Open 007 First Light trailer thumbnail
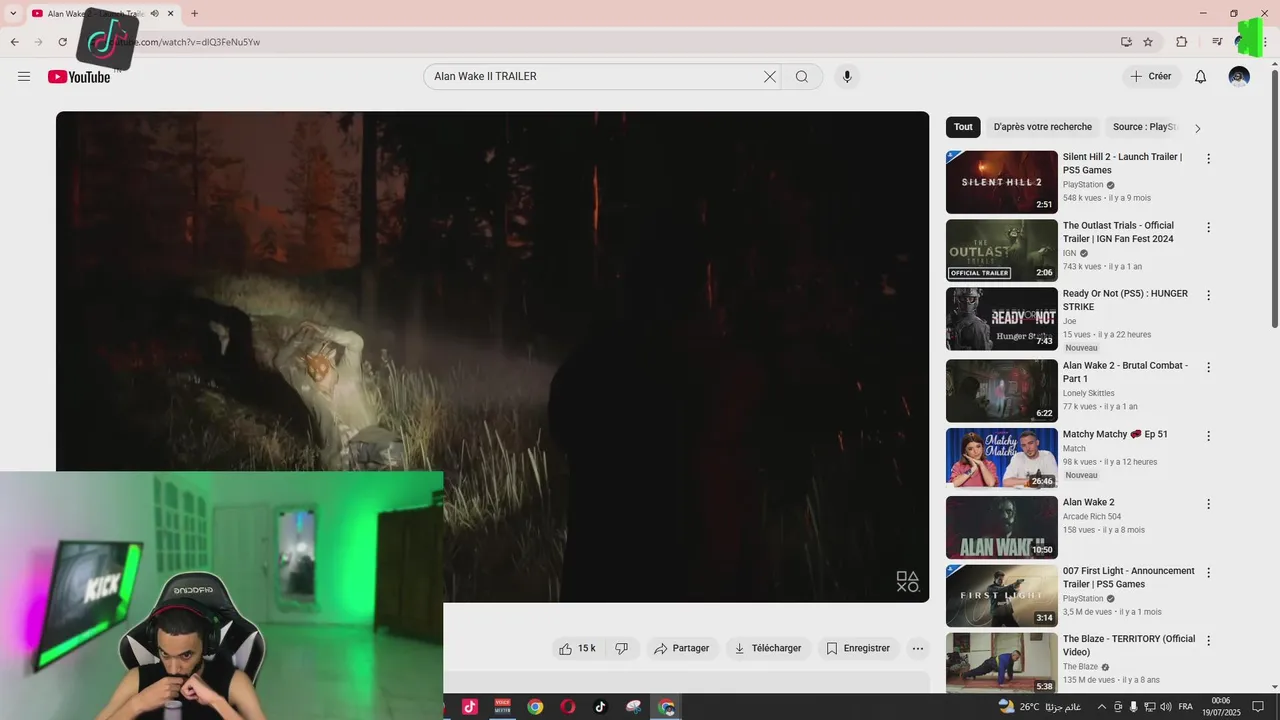Viewport: 1280px width, 720px height. tap(1001, 596)
